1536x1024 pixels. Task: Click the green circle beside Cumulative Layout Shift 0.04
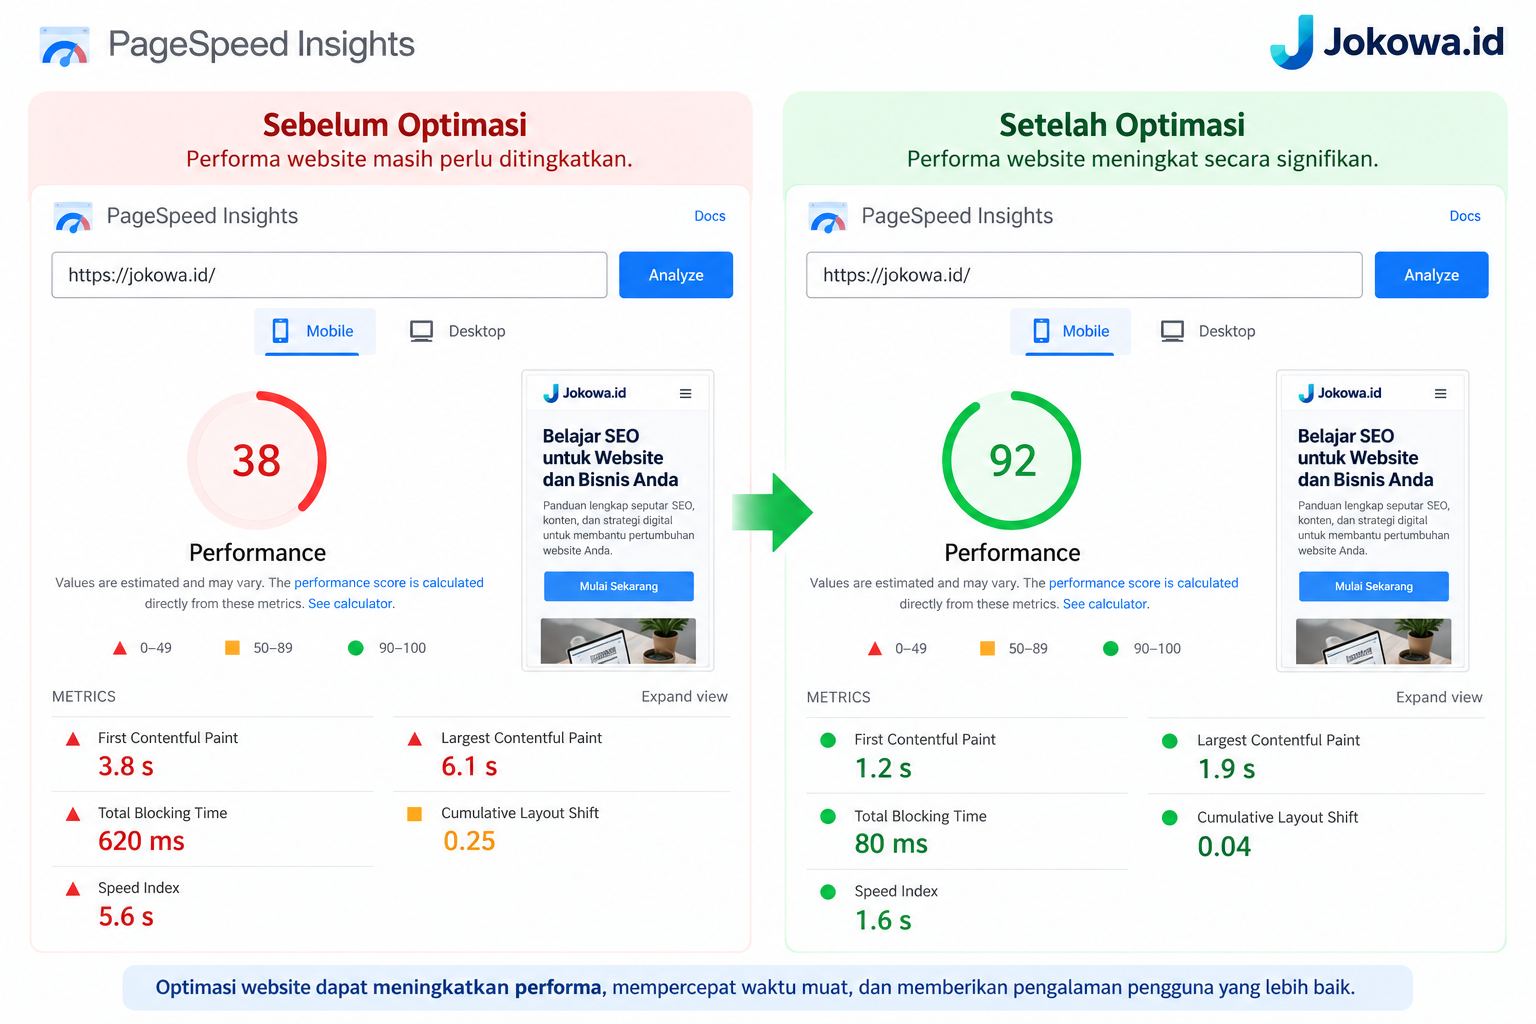tap(1170, 817)
